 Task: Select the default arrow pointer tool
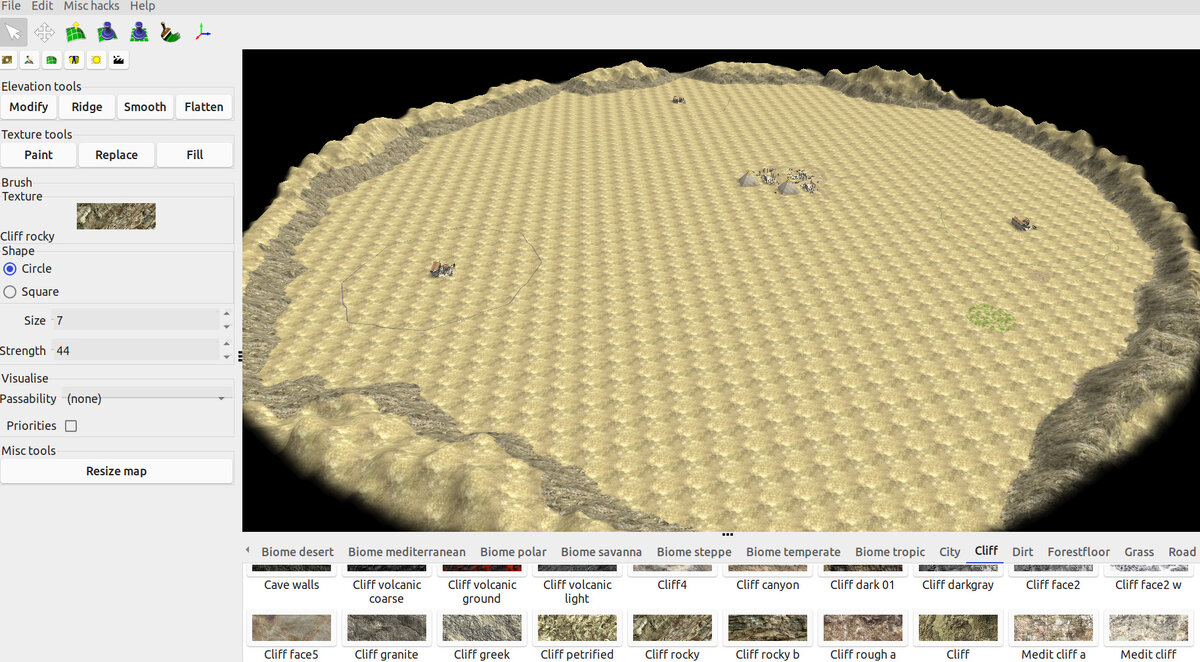click(14, 32)
